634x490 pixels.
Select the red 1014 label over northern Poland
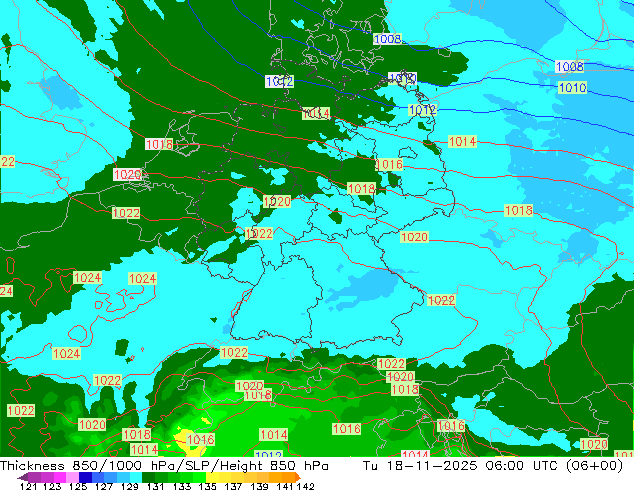(463, 142)
